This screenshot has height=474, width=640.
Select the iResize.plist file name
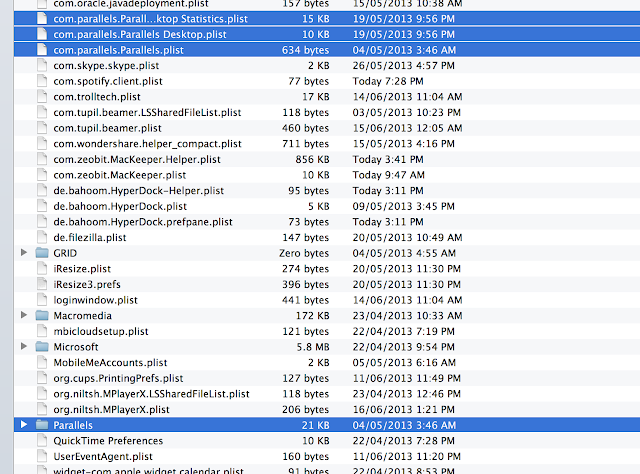(x=82, y=269)
